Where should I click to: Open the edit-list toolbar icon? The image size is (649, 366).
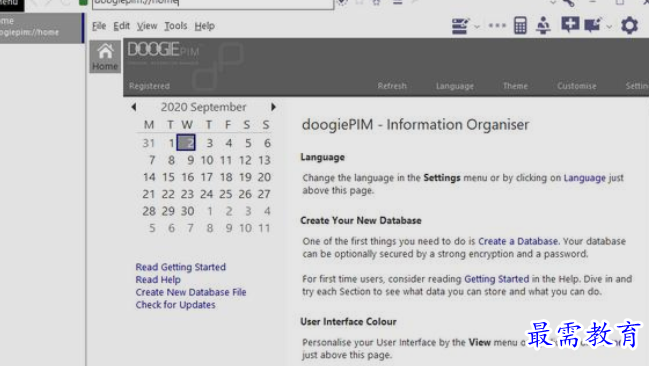tap(460, 26)
